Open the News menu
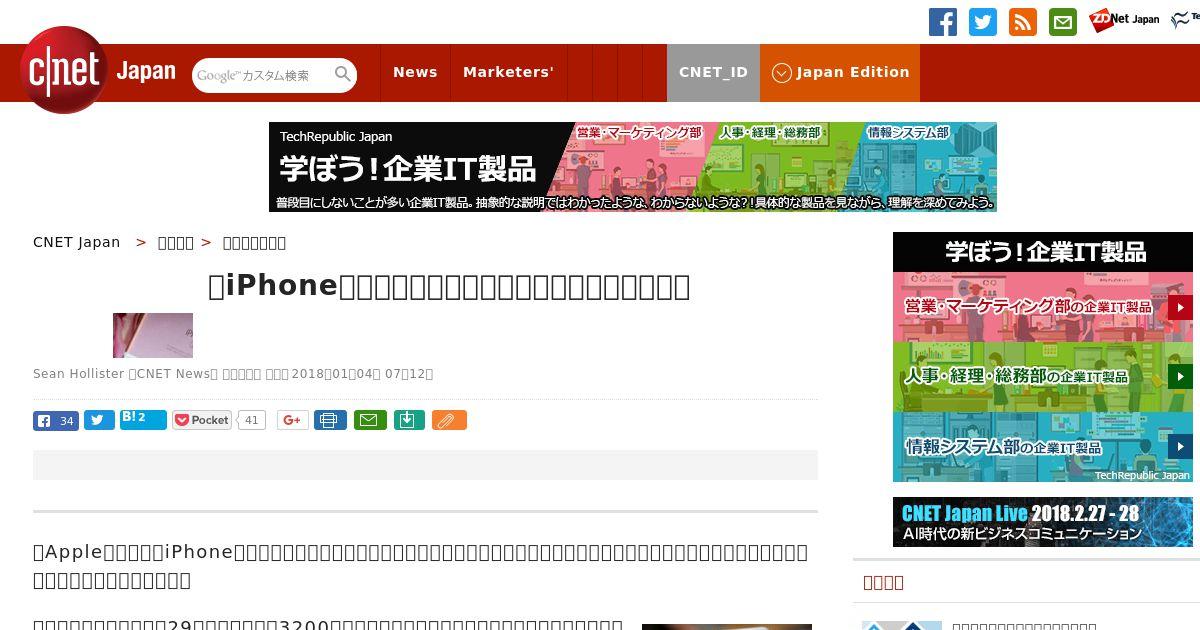Screen dimensions: 1200x630 (x=415, y=72)
